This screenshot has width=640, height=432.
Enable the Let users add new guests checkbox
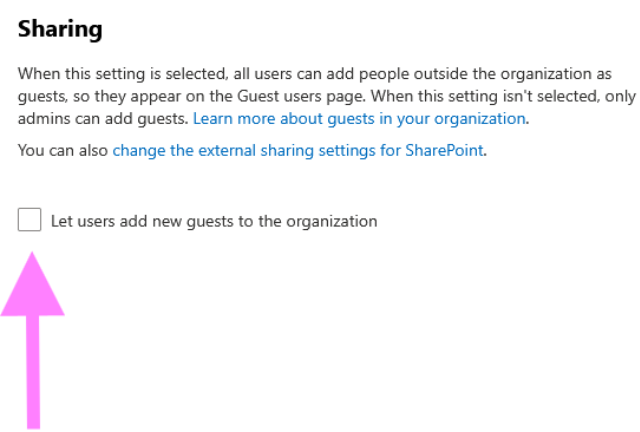(x=29, y=220)
